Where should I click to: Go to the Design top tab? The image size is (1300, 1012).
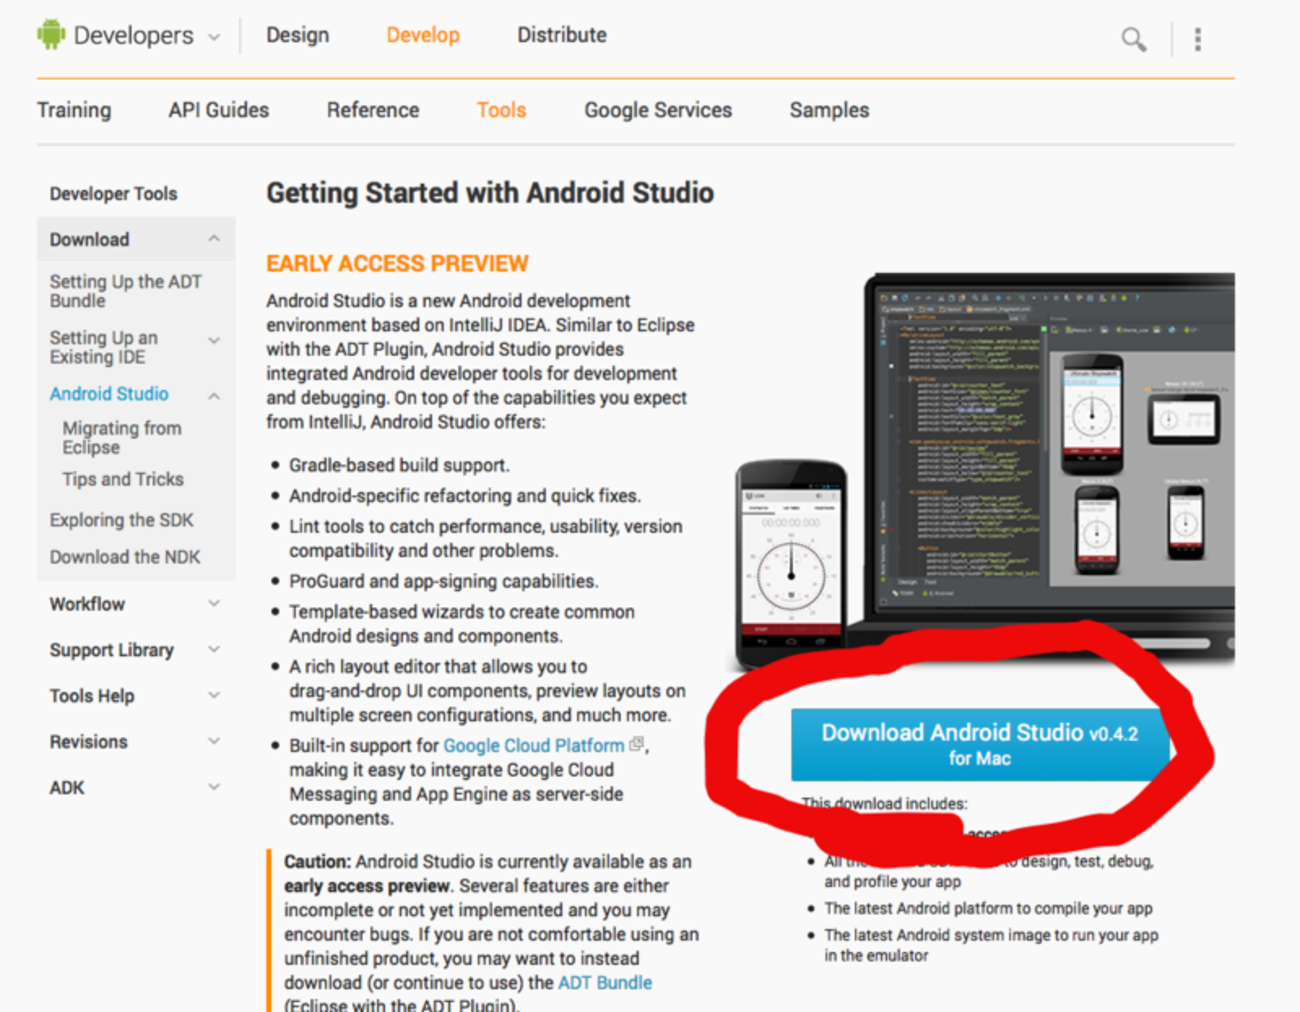pos(297,35)
